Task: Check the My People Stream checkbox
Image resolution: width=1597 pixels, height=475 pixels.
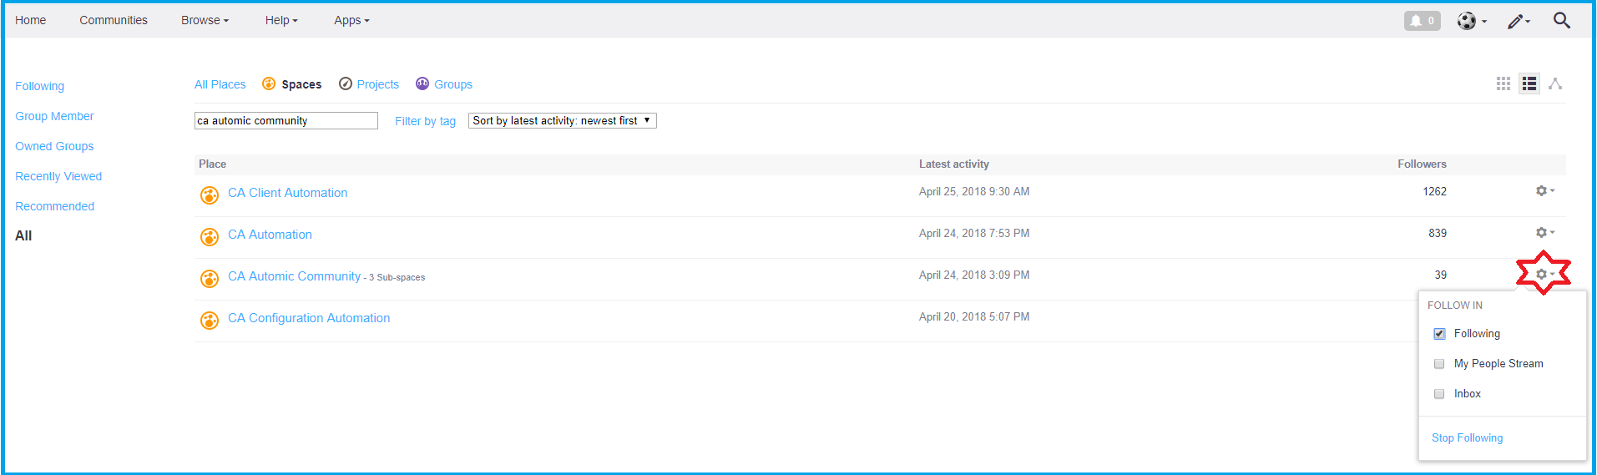Action: tap(1439, 364)
